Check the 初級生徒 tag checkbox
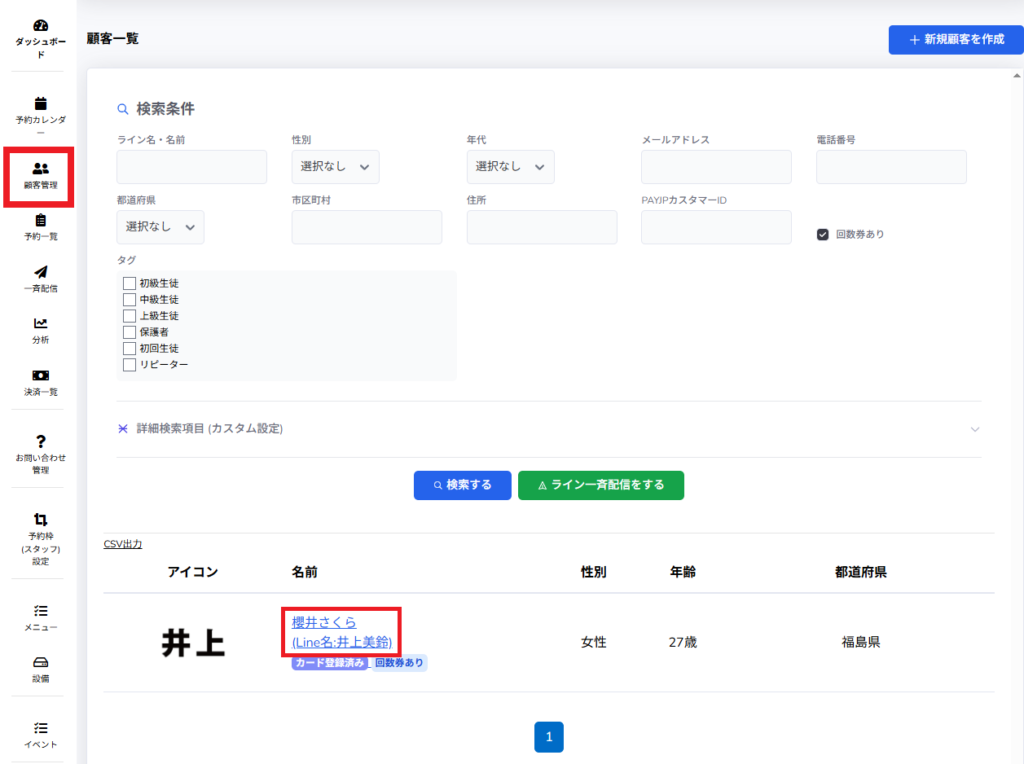Viewport: 1024px width, 764px height. click(x=129, y=283)
